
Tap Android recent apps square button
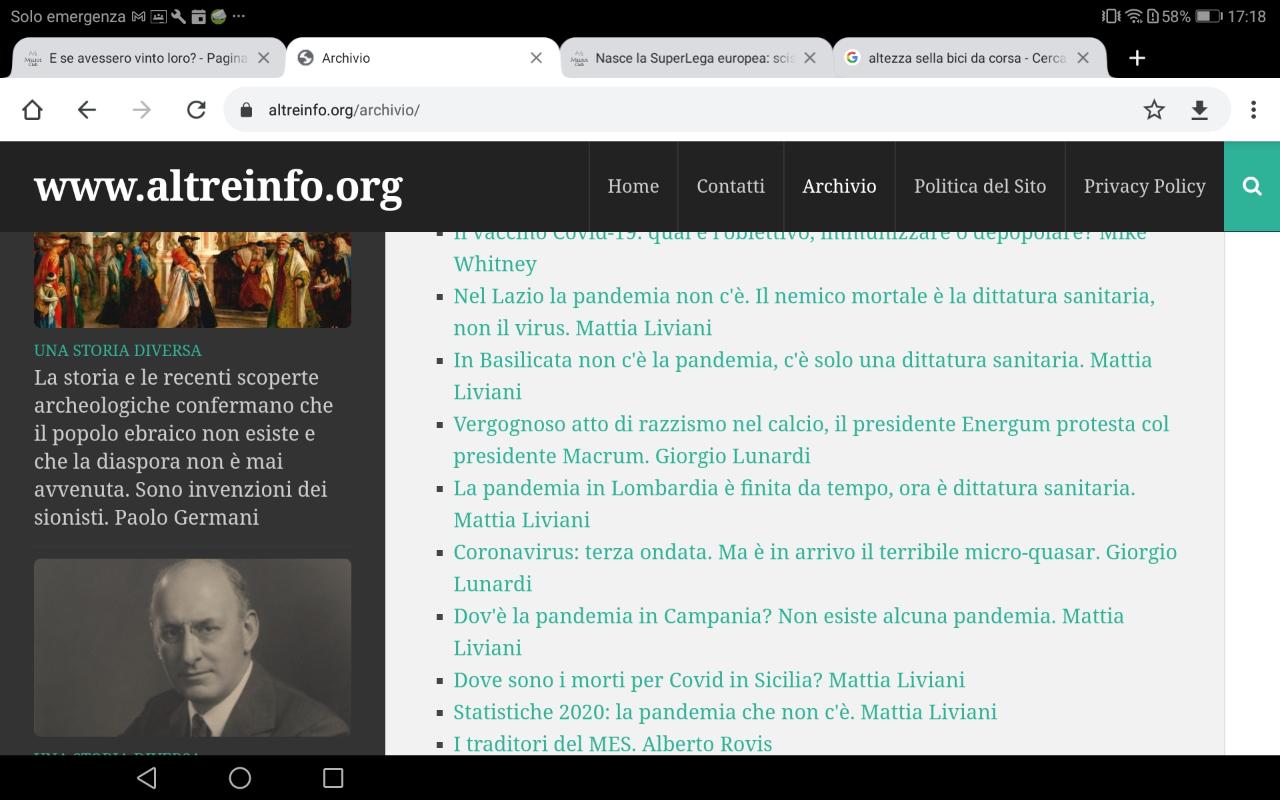(333, 778)
